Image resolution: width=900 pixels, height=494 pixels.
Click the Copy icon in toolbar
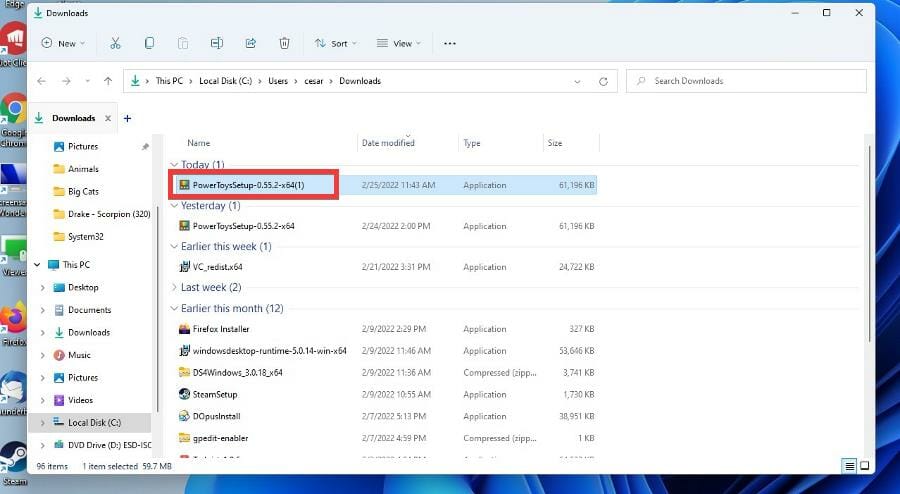149,43
